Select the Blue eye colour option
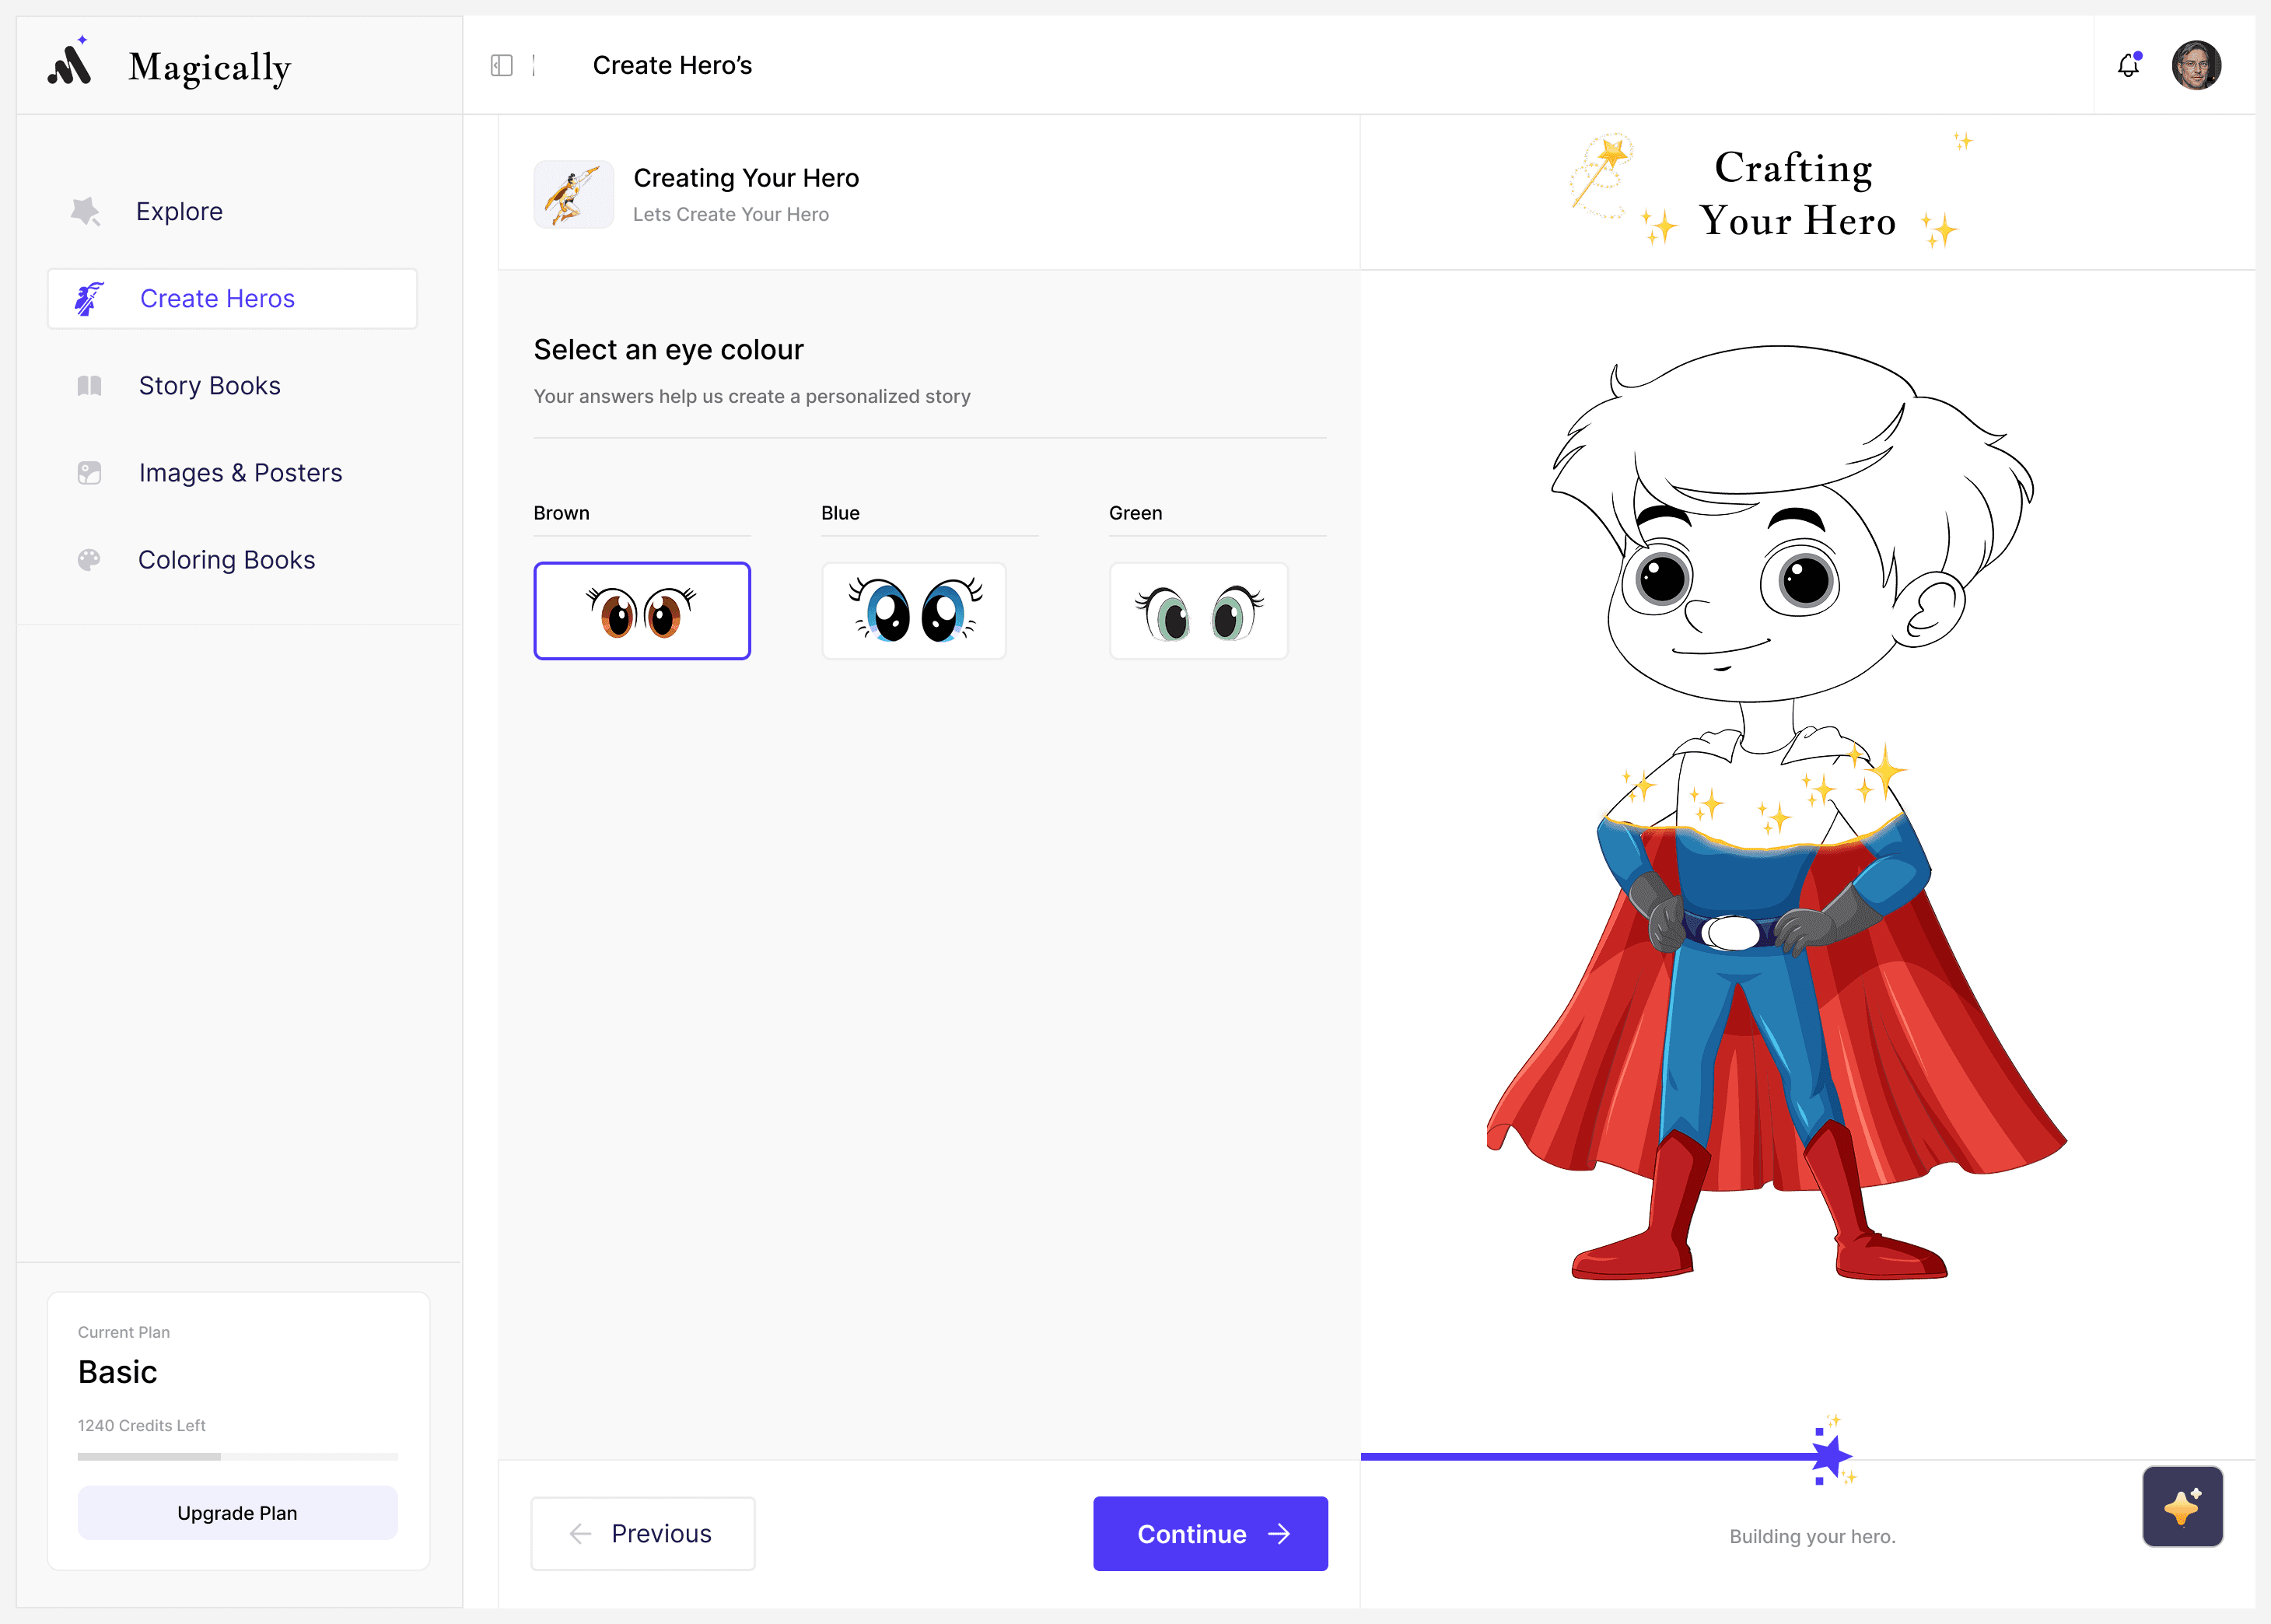Screen dimensions: 2271x1624 (914, 611)
